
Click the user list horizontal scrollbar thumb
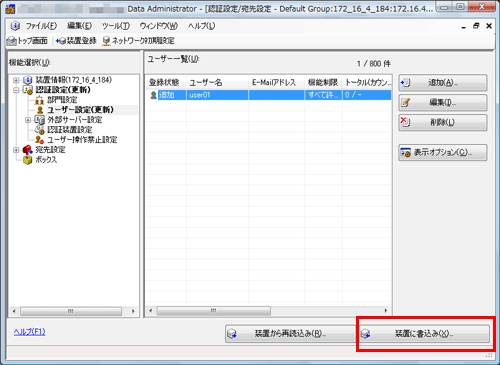coord(214,311)
